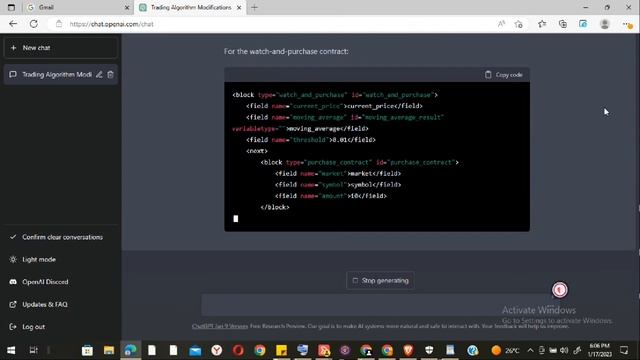The height and width of the screenshot is (360, 640).
Task: Go back to previous page
Action: (13, 24)
